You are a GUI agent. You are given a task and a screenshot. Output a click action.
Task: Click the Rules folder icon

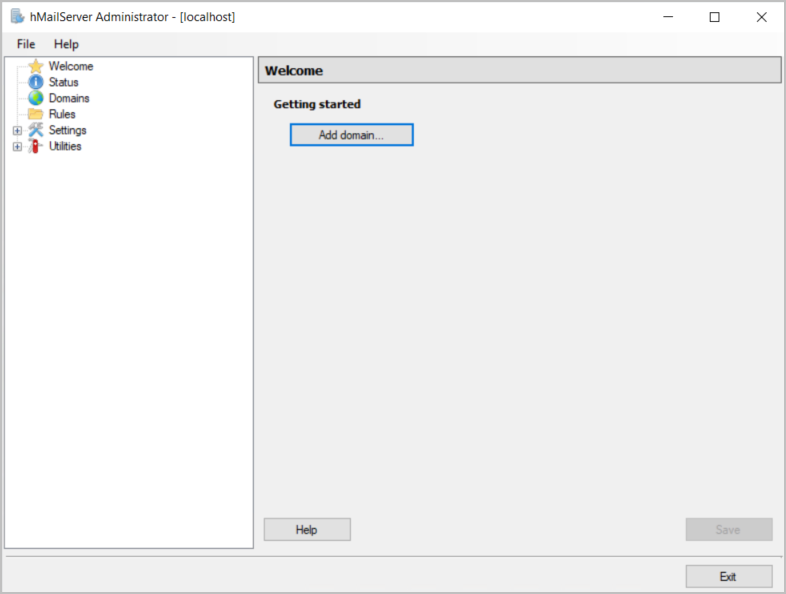pyautogui.click(x=36, y=114)
